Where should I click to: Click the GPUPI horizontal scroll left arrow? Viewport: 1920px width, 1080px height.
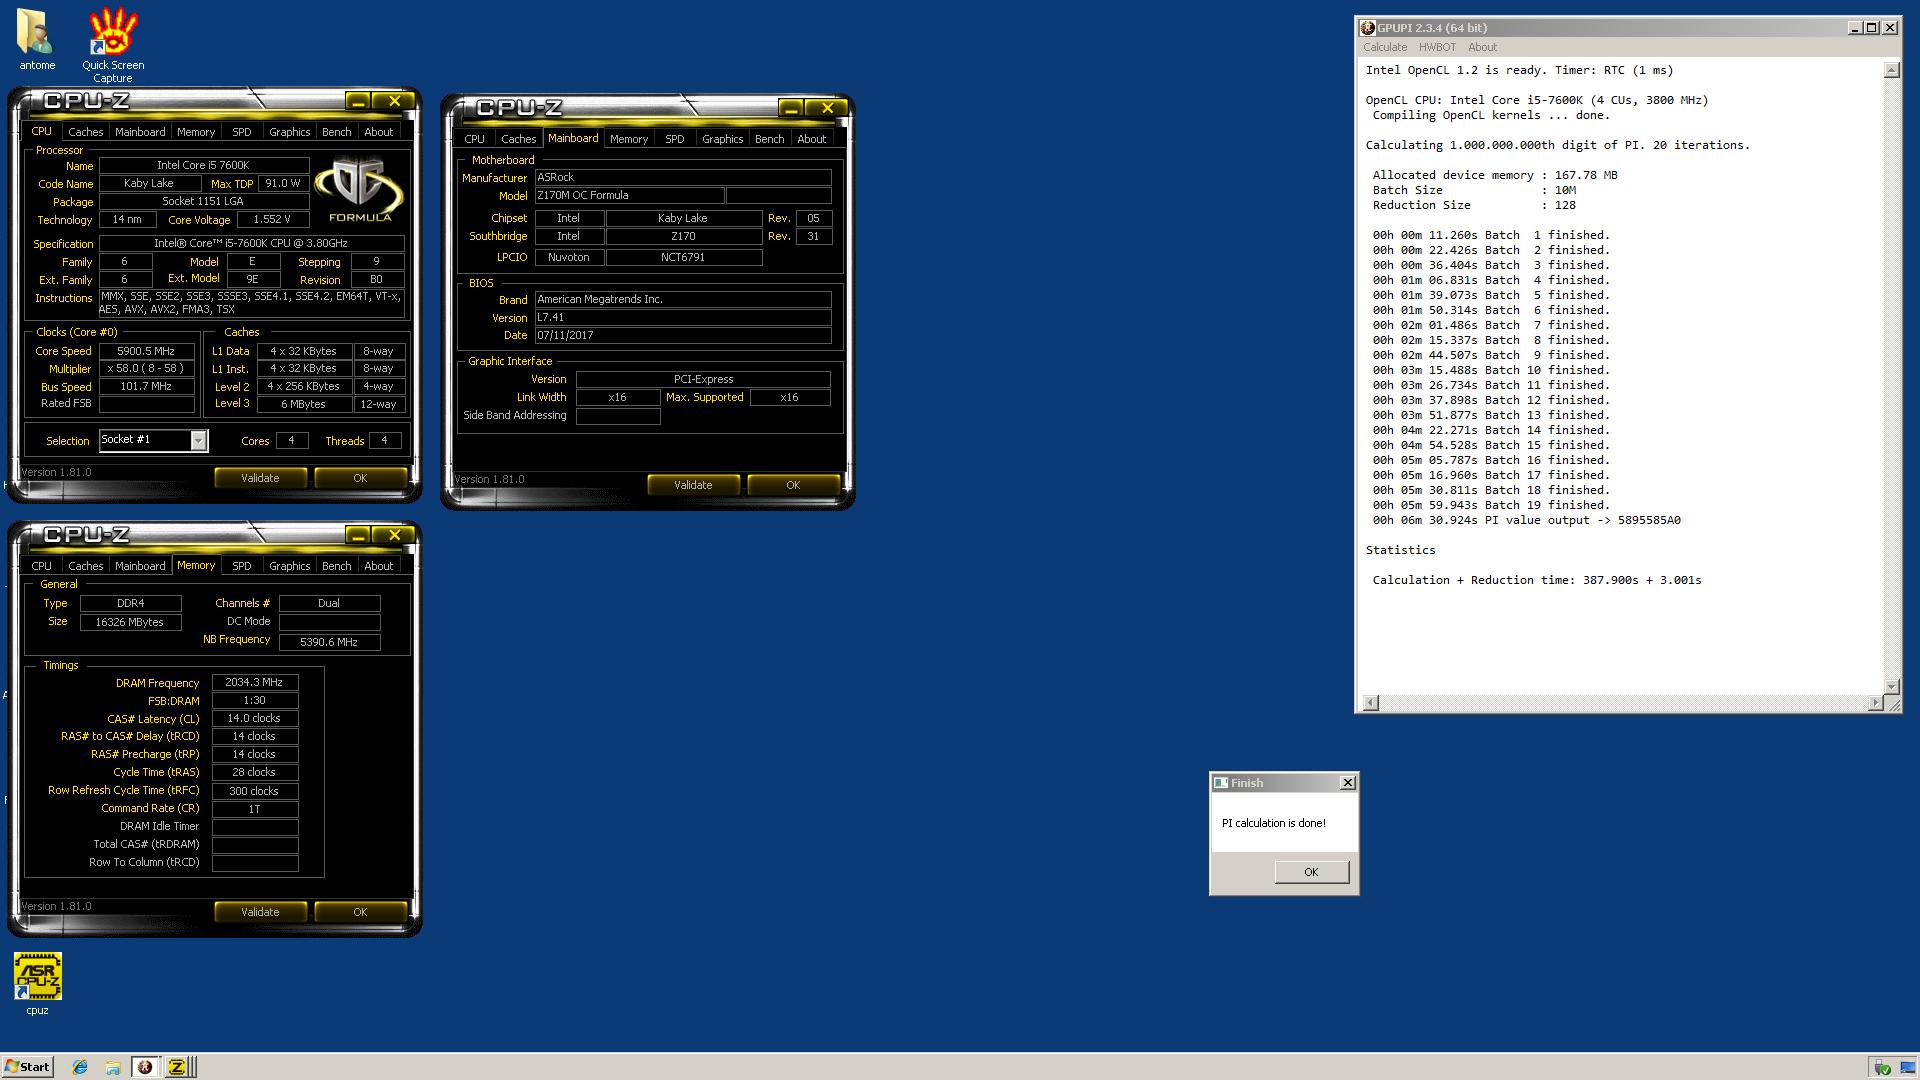tap(1371, 703)
